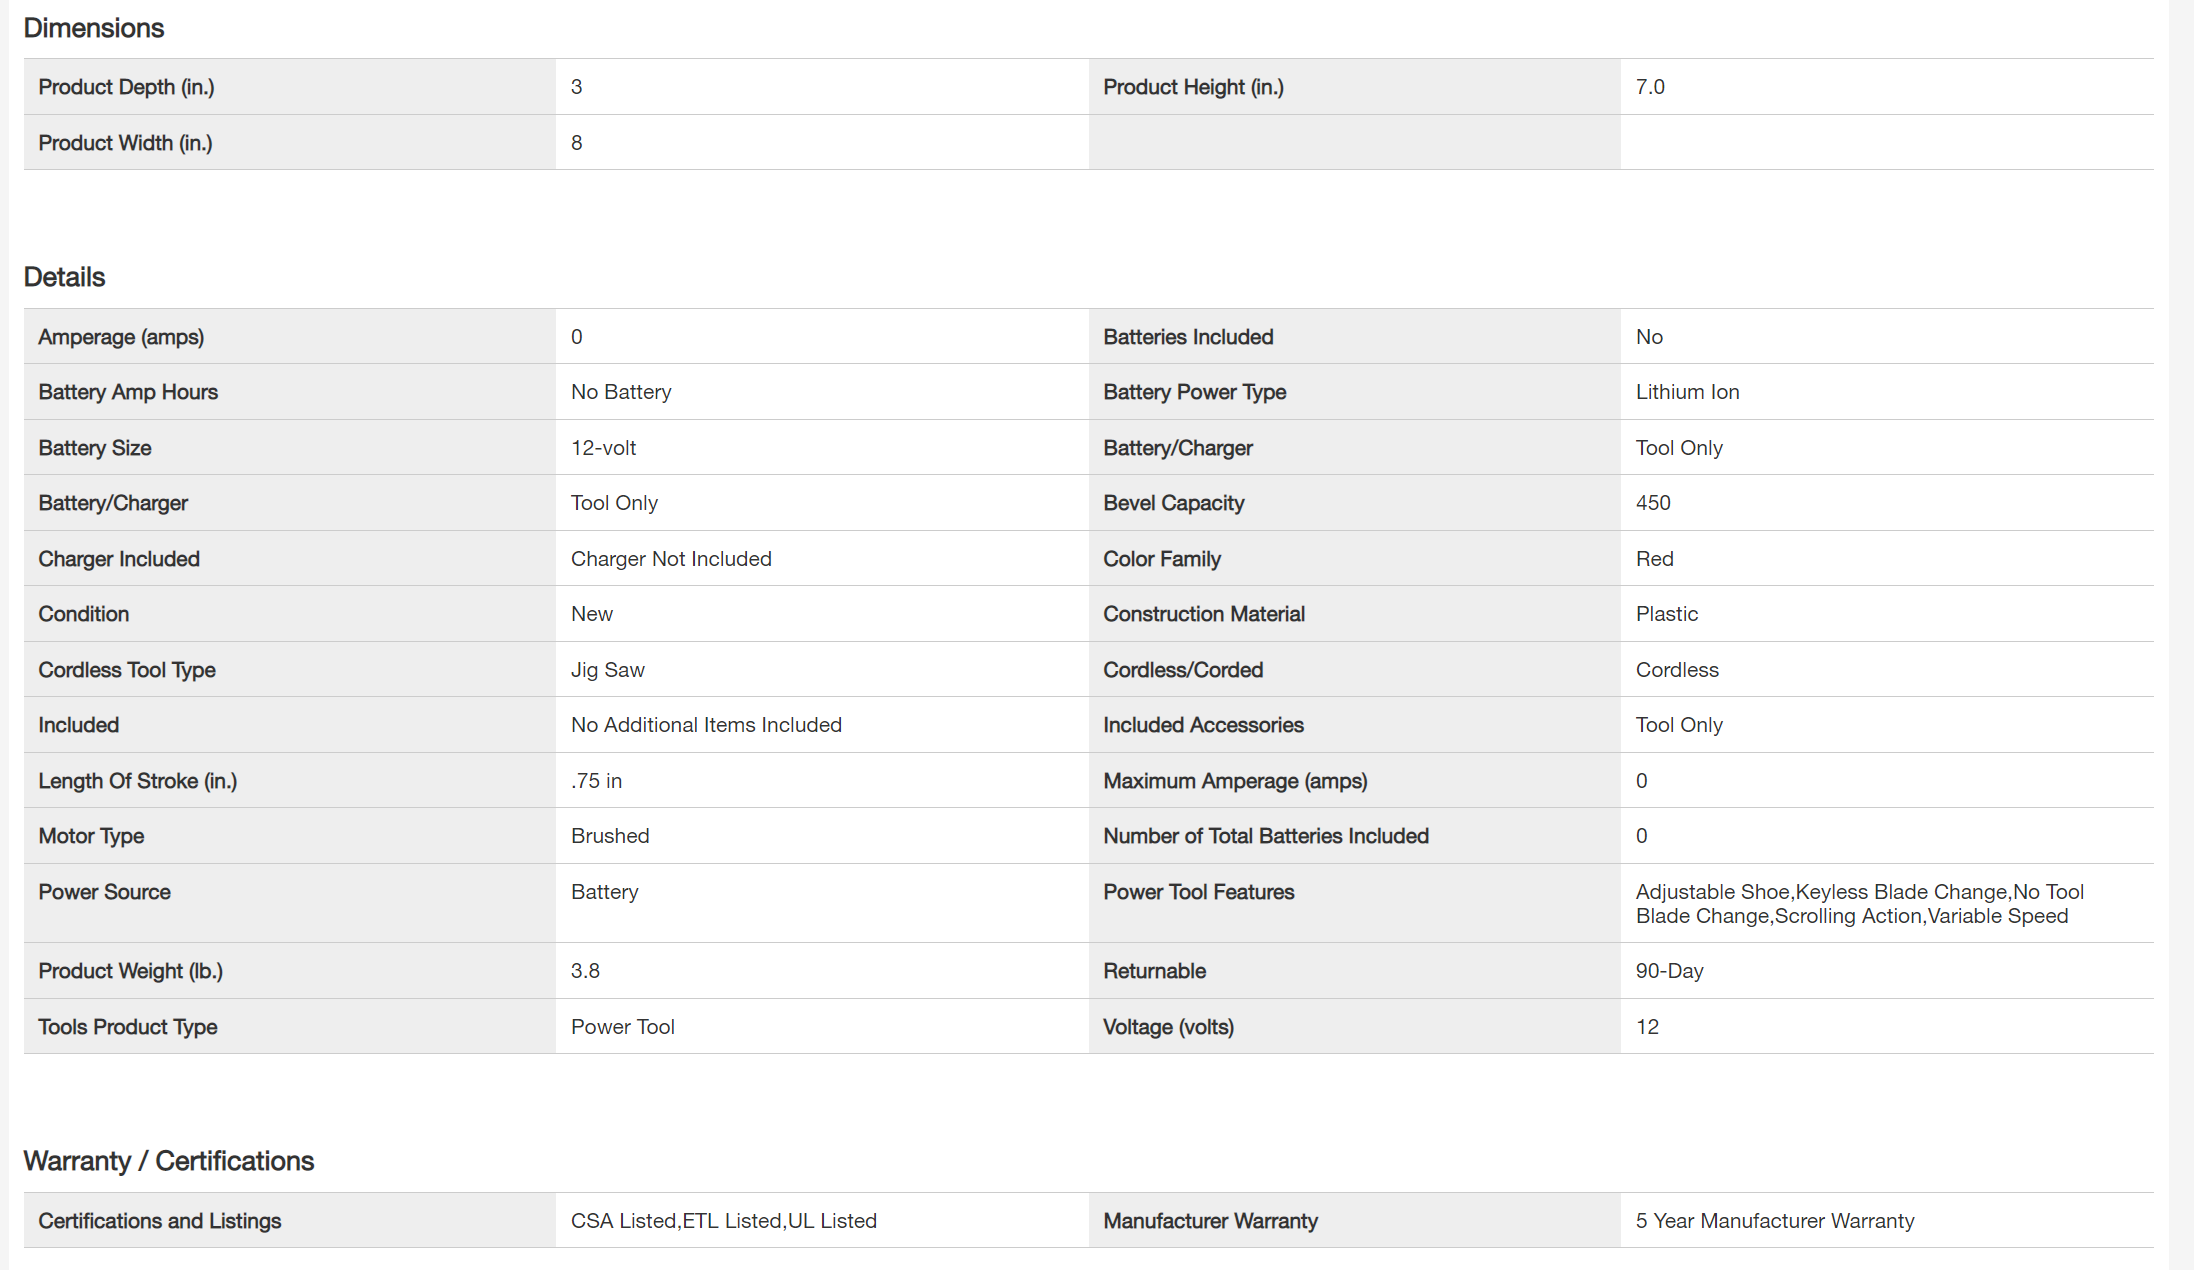2194x1270 pixels.
Task: Click the Bevel Capacity value 450
Action: pos(1653,503)
